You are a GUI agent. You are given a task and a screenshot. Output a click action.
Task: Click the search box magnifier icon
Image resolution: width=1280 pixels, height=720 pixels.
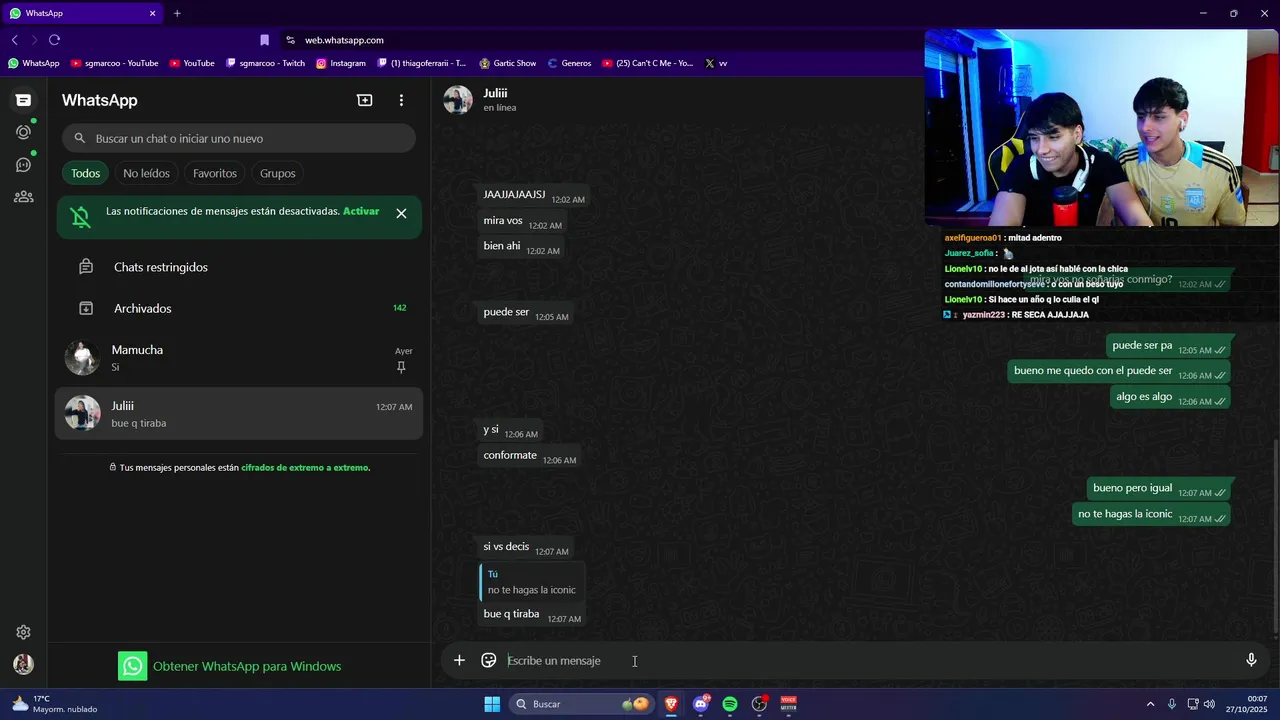pyautogui.click(x=80, y=139)
